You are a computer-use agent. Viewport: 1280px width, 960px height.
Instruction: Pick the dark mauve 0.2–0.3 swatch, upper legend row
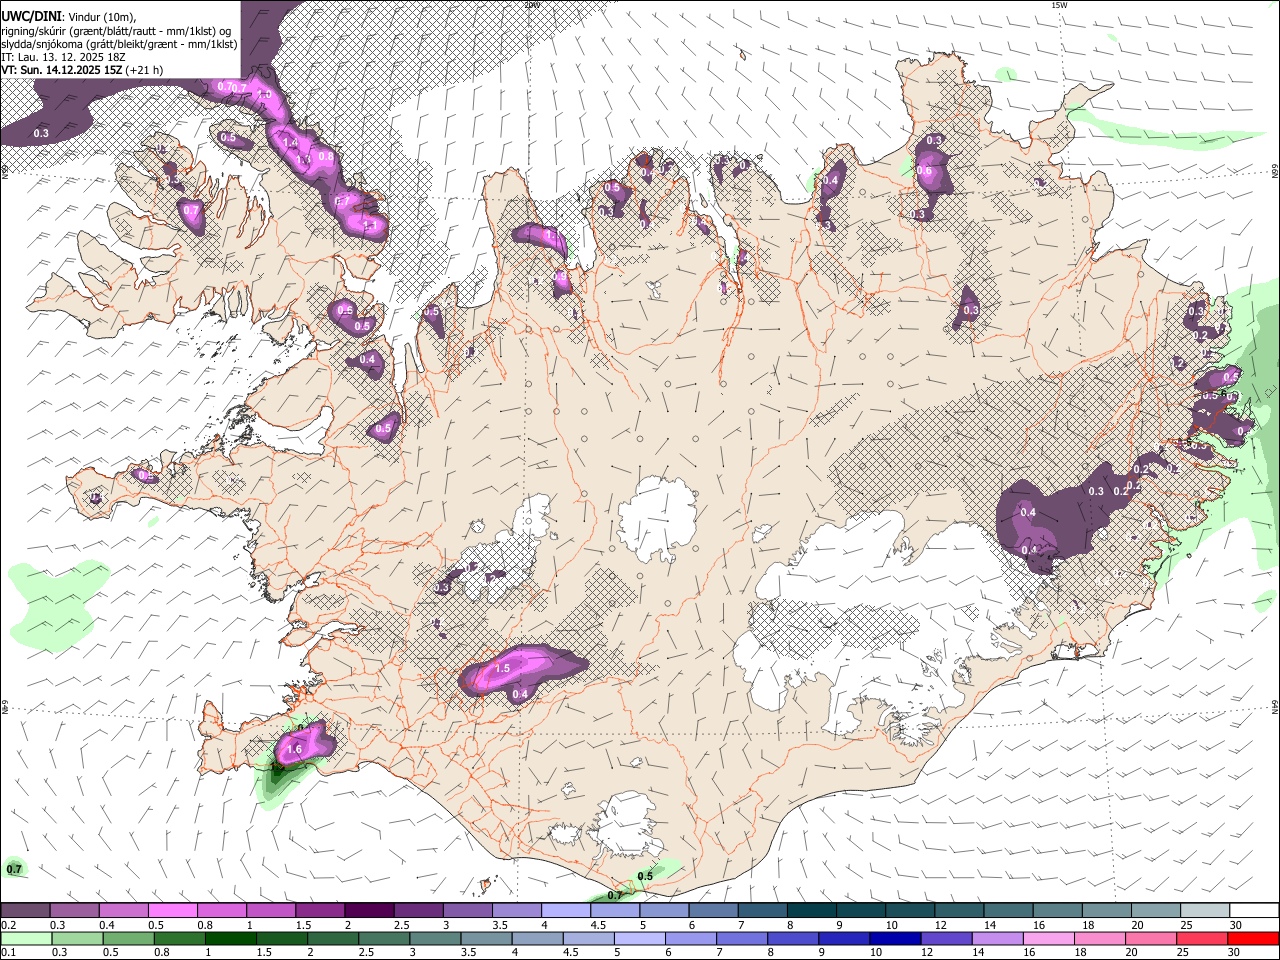25,910
